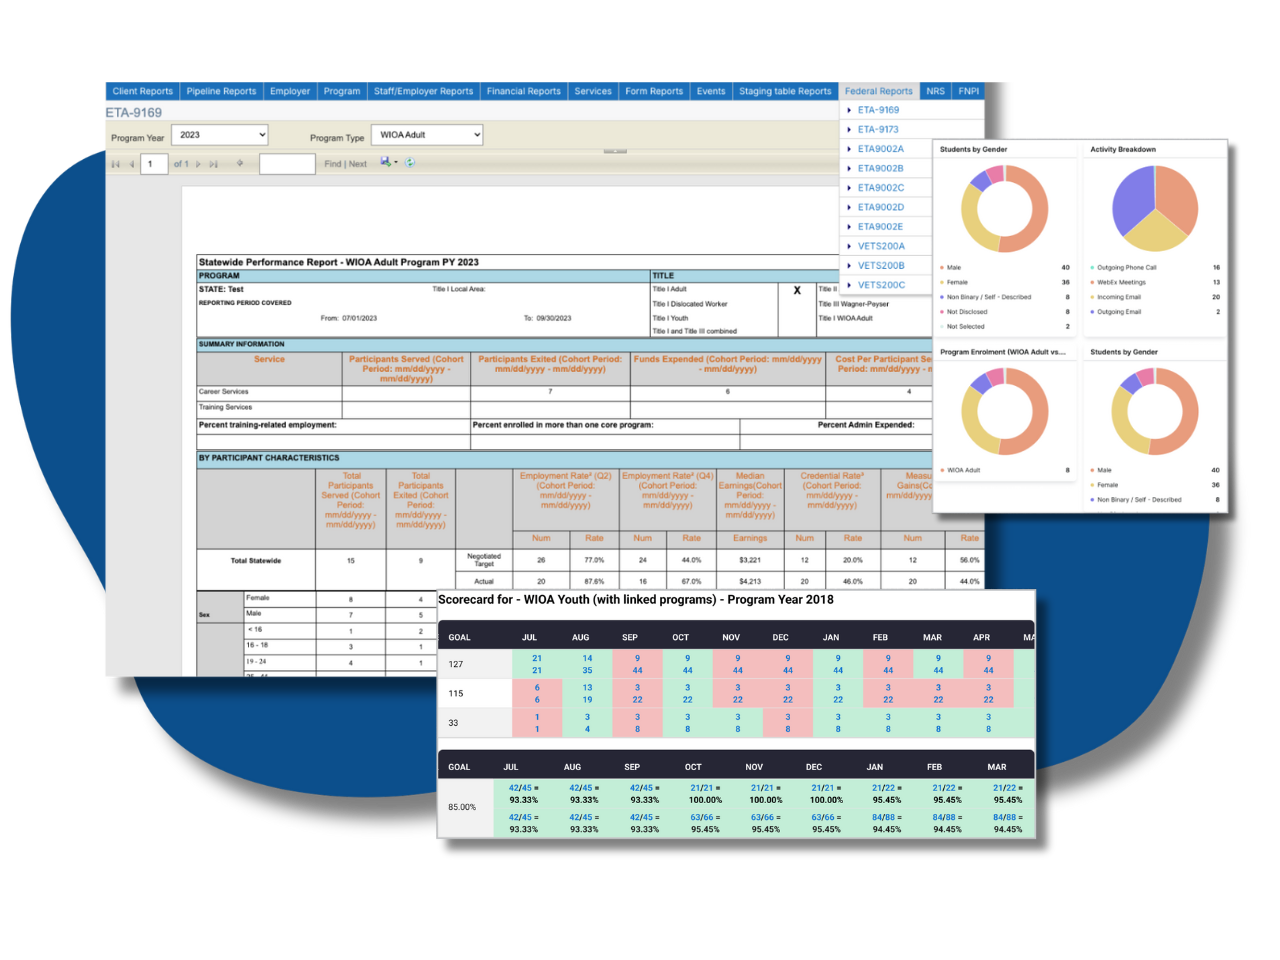The height and width of the screenshot is (960, 1280).
Task: Select ETA9002C from the Federal Reports list
Action: (x=880, y=188)
